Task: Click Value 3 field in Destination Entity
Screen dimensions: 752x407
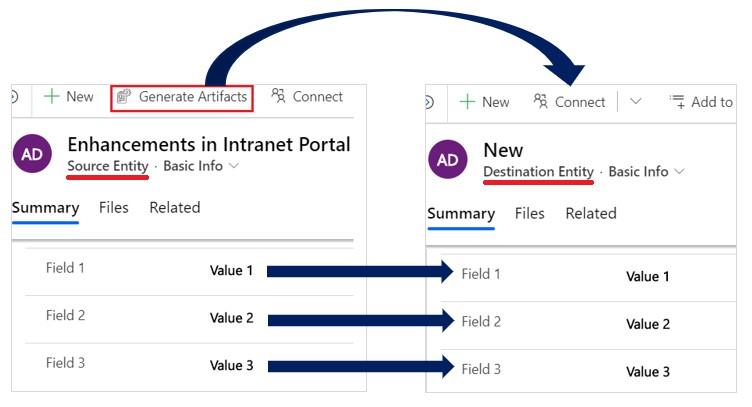Action: tap(647, 372)
